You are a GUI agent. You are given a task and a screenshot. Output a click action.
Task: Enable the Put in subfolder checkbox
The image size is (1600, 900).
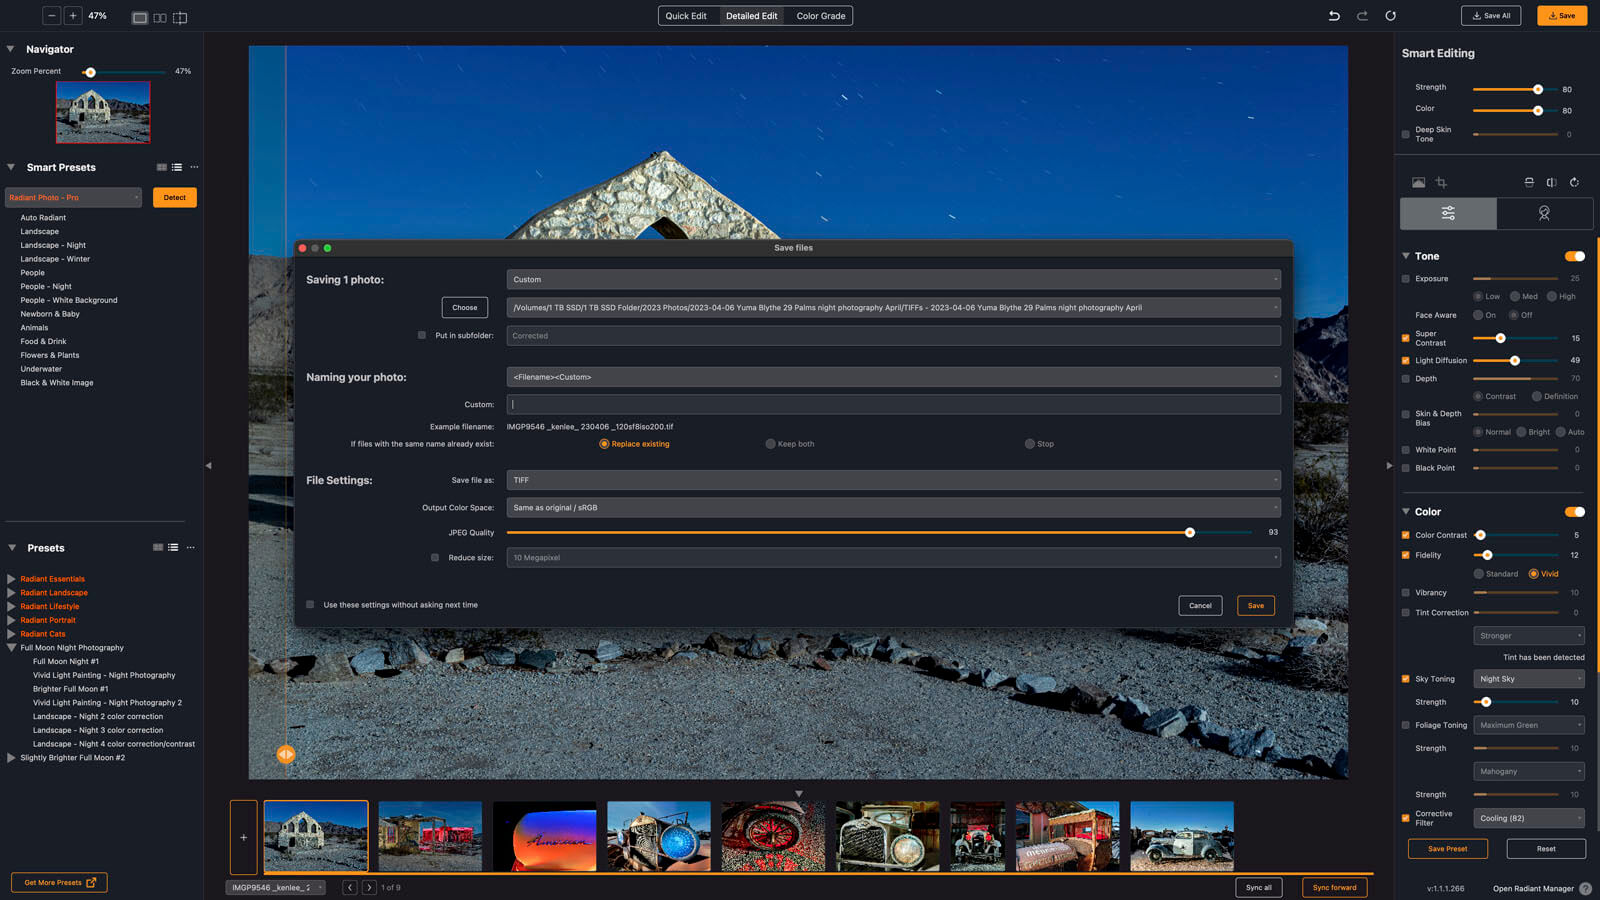(422, 336)
